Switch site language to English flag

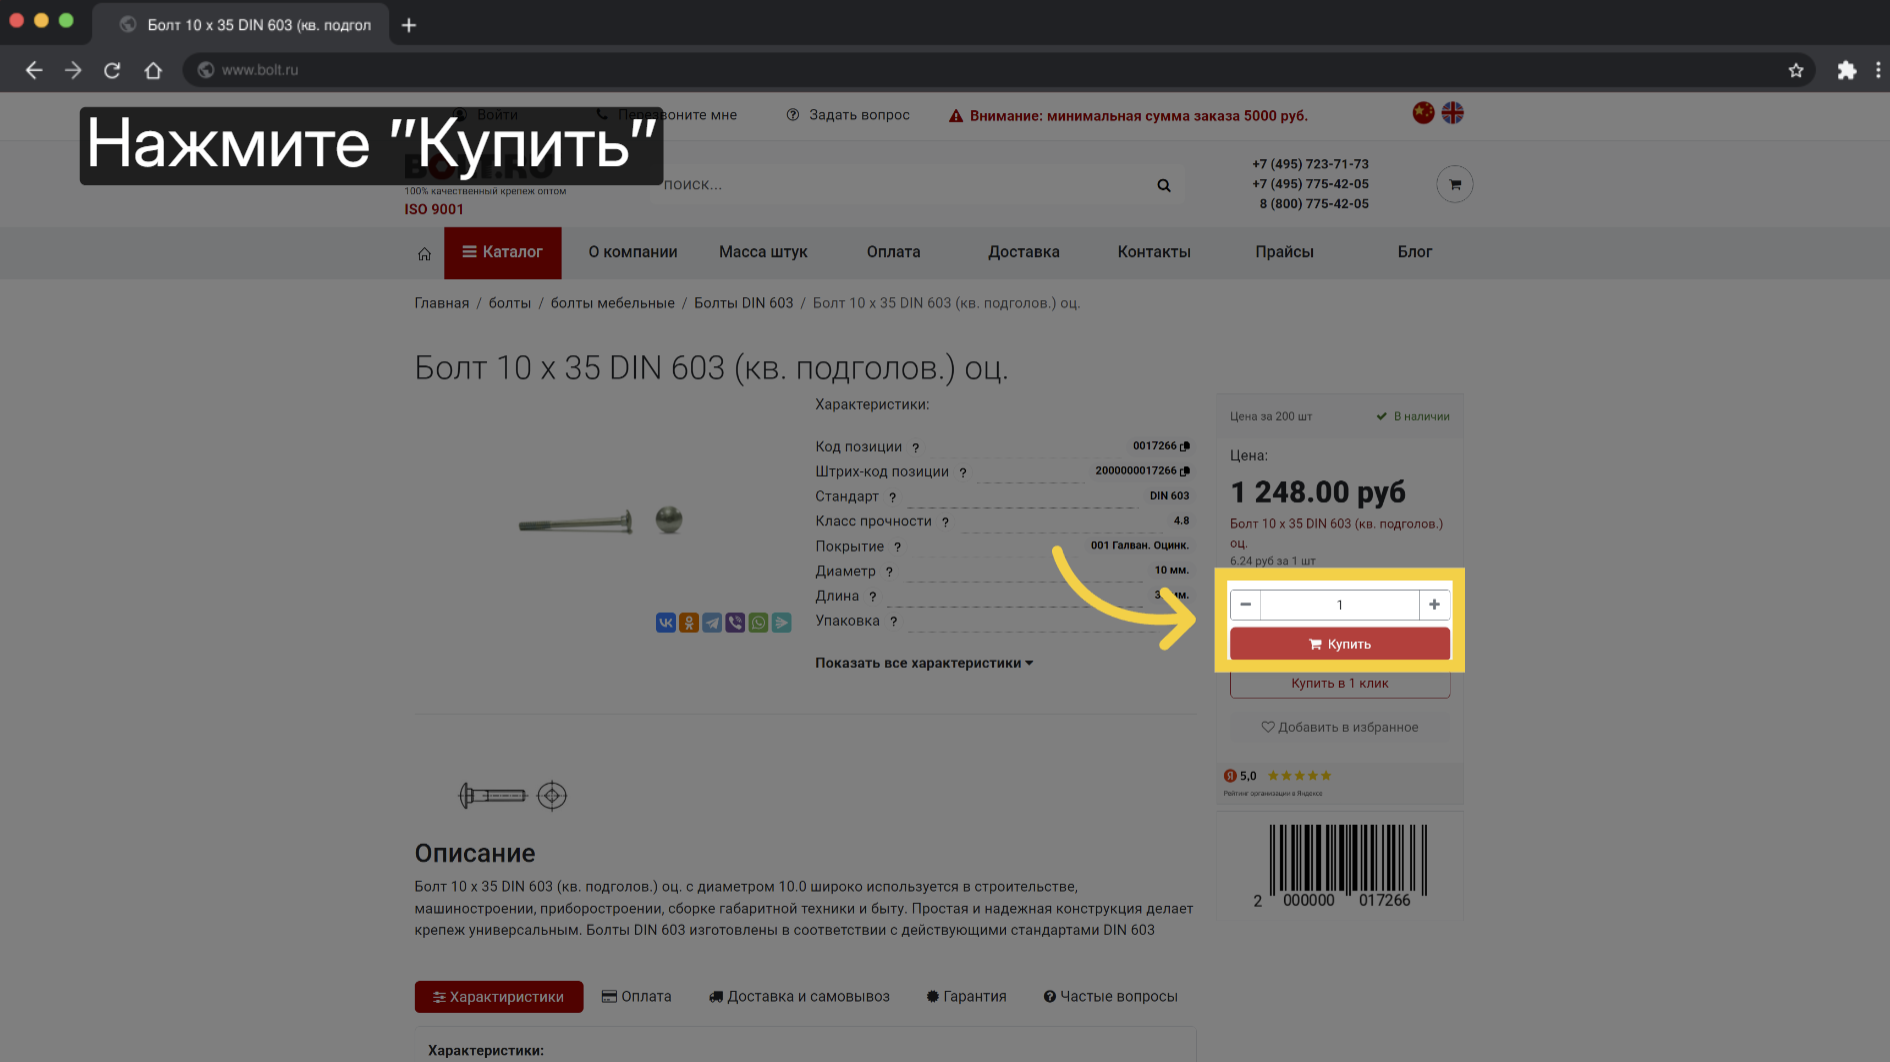click(1453, 113)
